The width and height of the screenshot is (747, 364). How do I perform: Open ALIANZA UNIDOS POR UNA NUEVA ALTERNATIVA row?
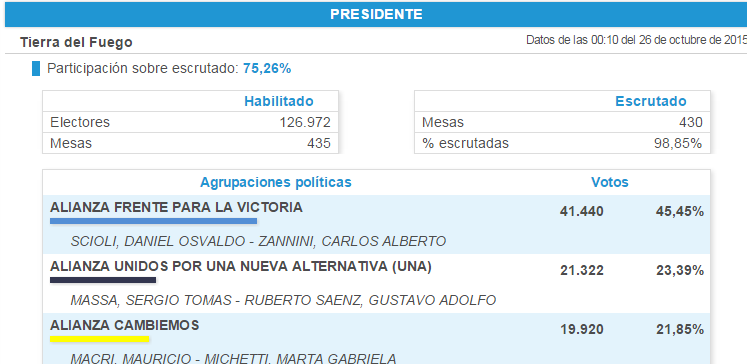(x=376, y=283)
